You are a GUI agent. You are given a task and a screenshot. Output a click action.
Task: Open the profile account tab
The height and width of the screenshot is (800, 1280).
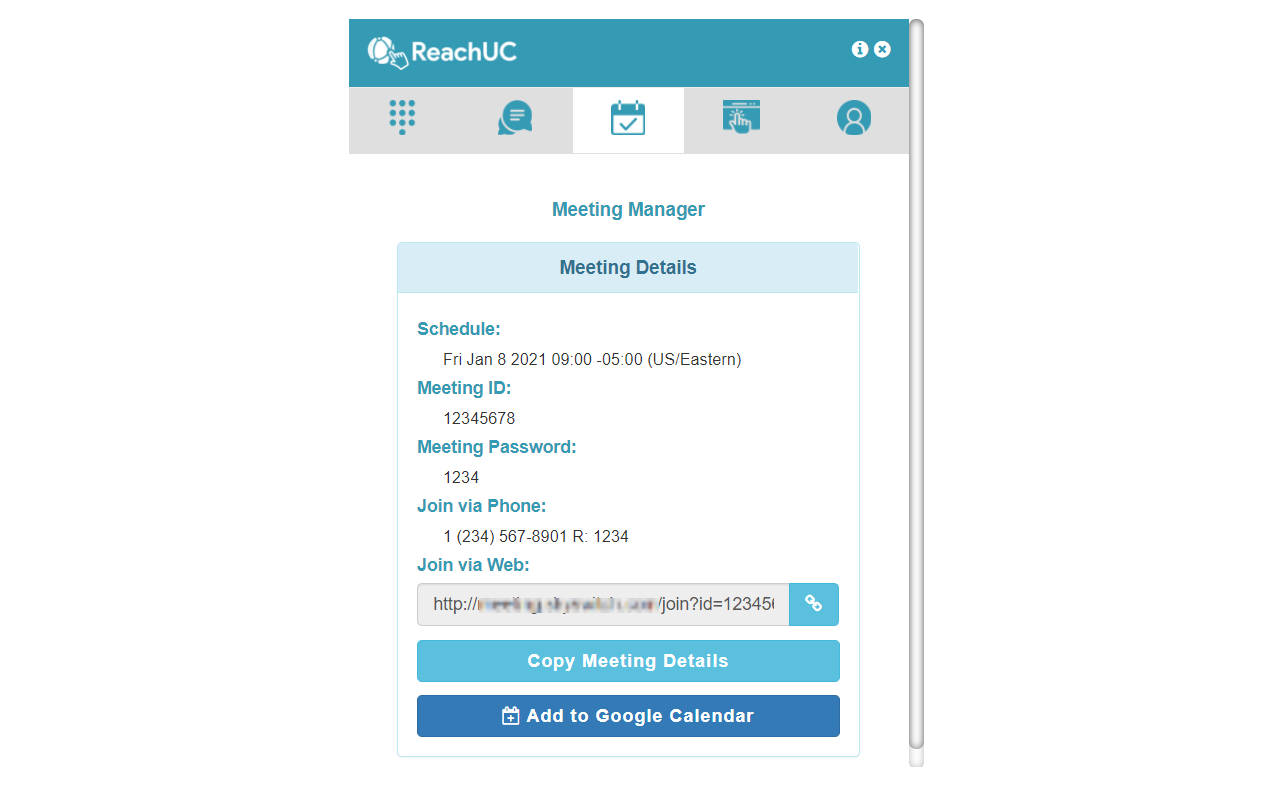(x=854, y=117)
